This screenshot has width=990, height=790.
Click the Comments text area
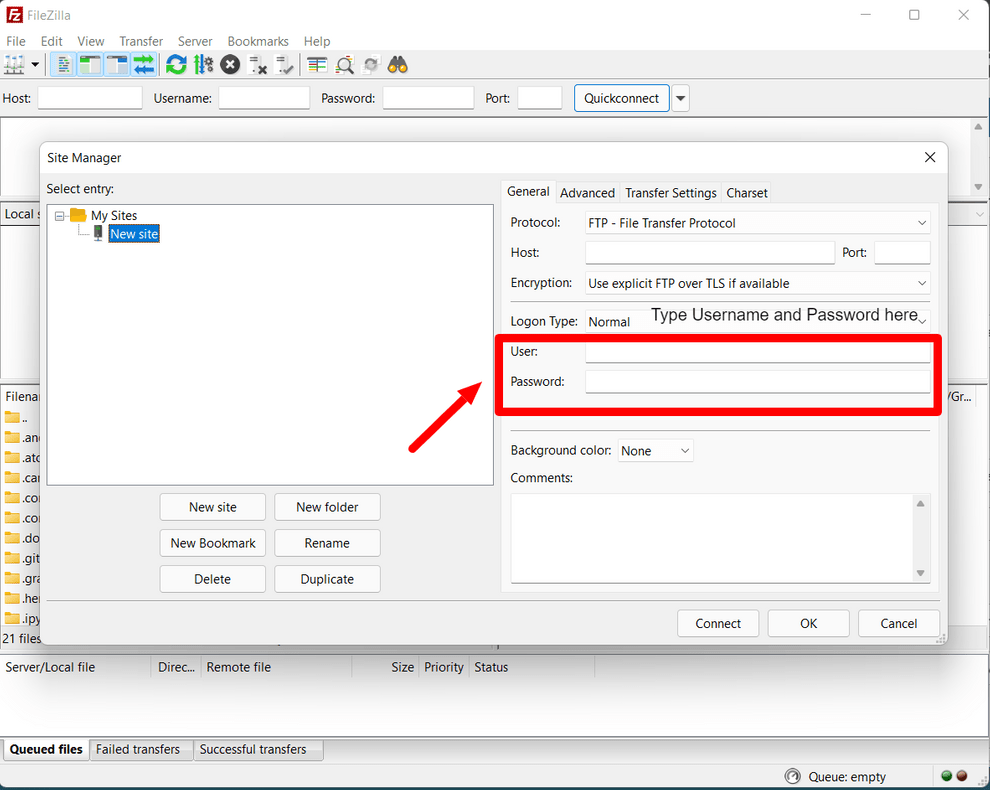pos(712,538)
